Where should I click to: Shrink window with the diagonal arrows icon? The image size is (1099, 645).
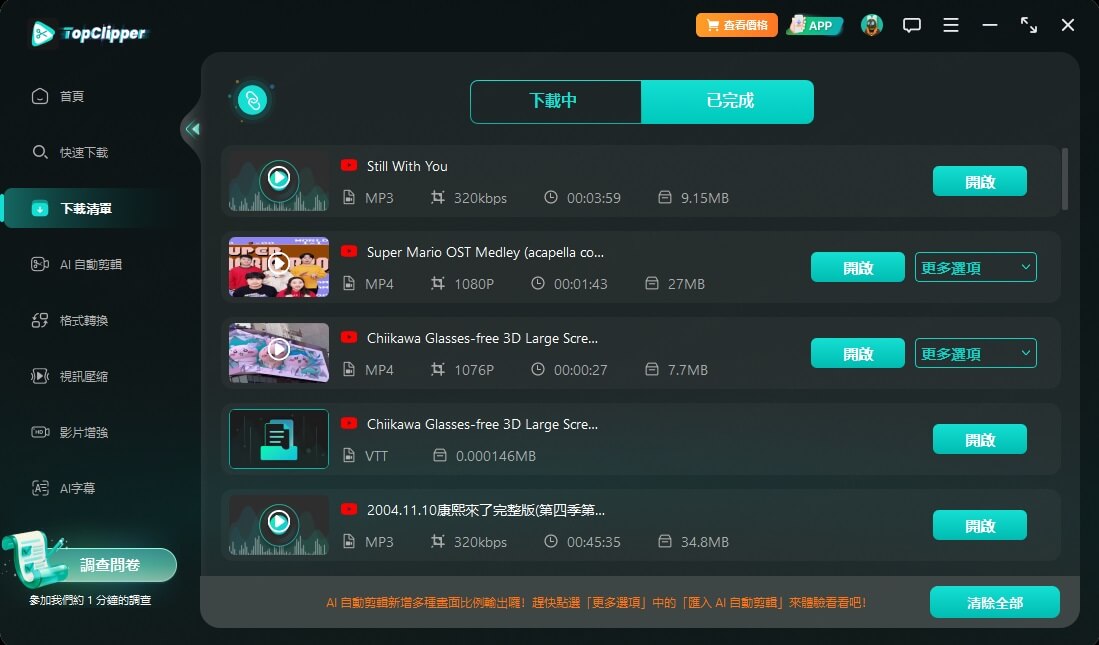point(1028,25)
